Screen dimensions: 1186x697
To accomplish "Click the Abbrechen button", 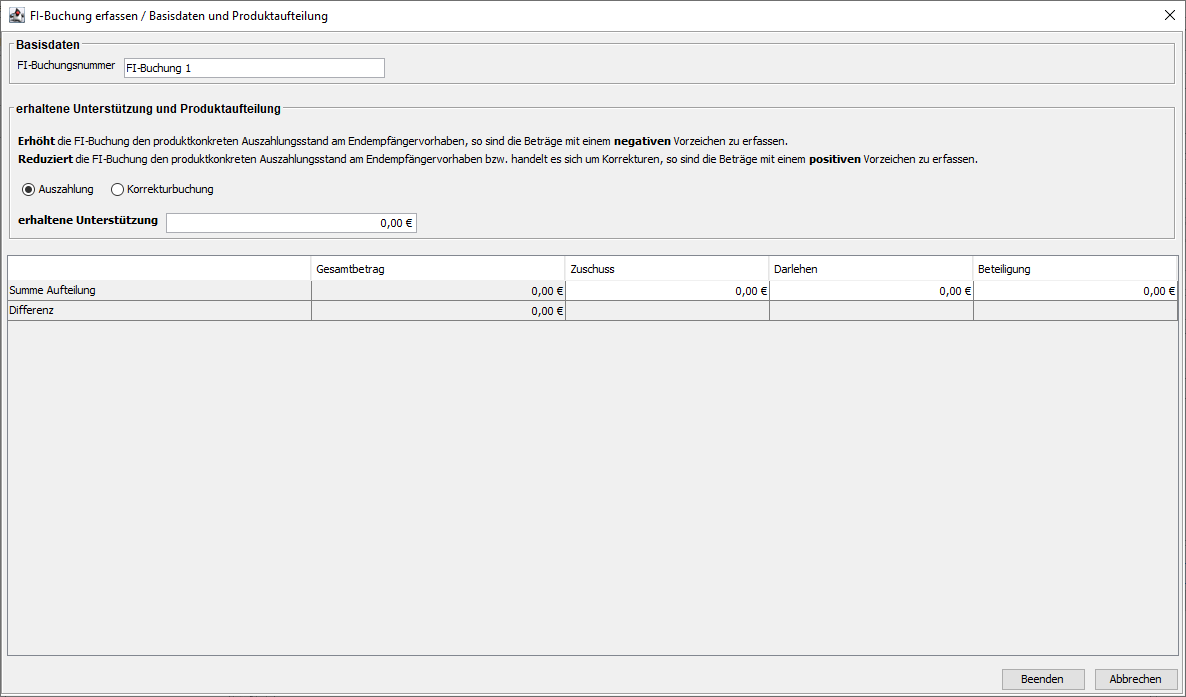I will (1135, 679).
